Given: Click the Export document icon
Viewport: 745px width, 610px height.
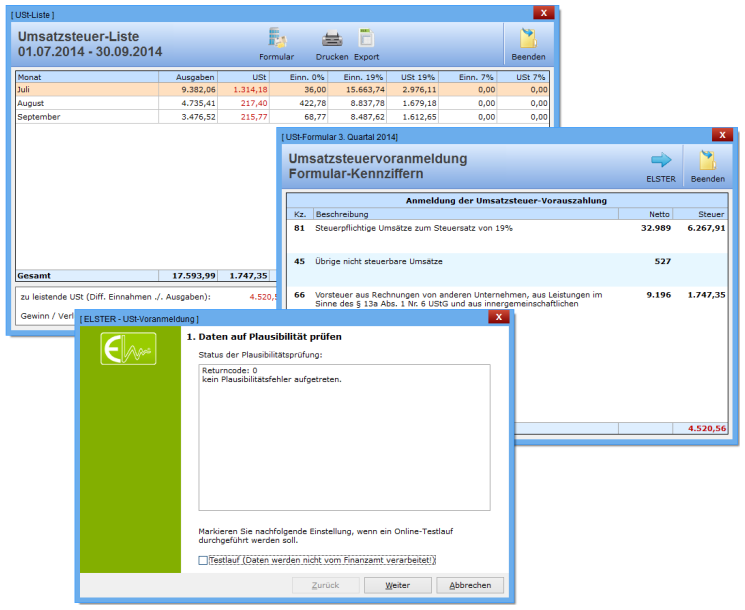Looking at the screenshot, I should (x=366, y=39).
